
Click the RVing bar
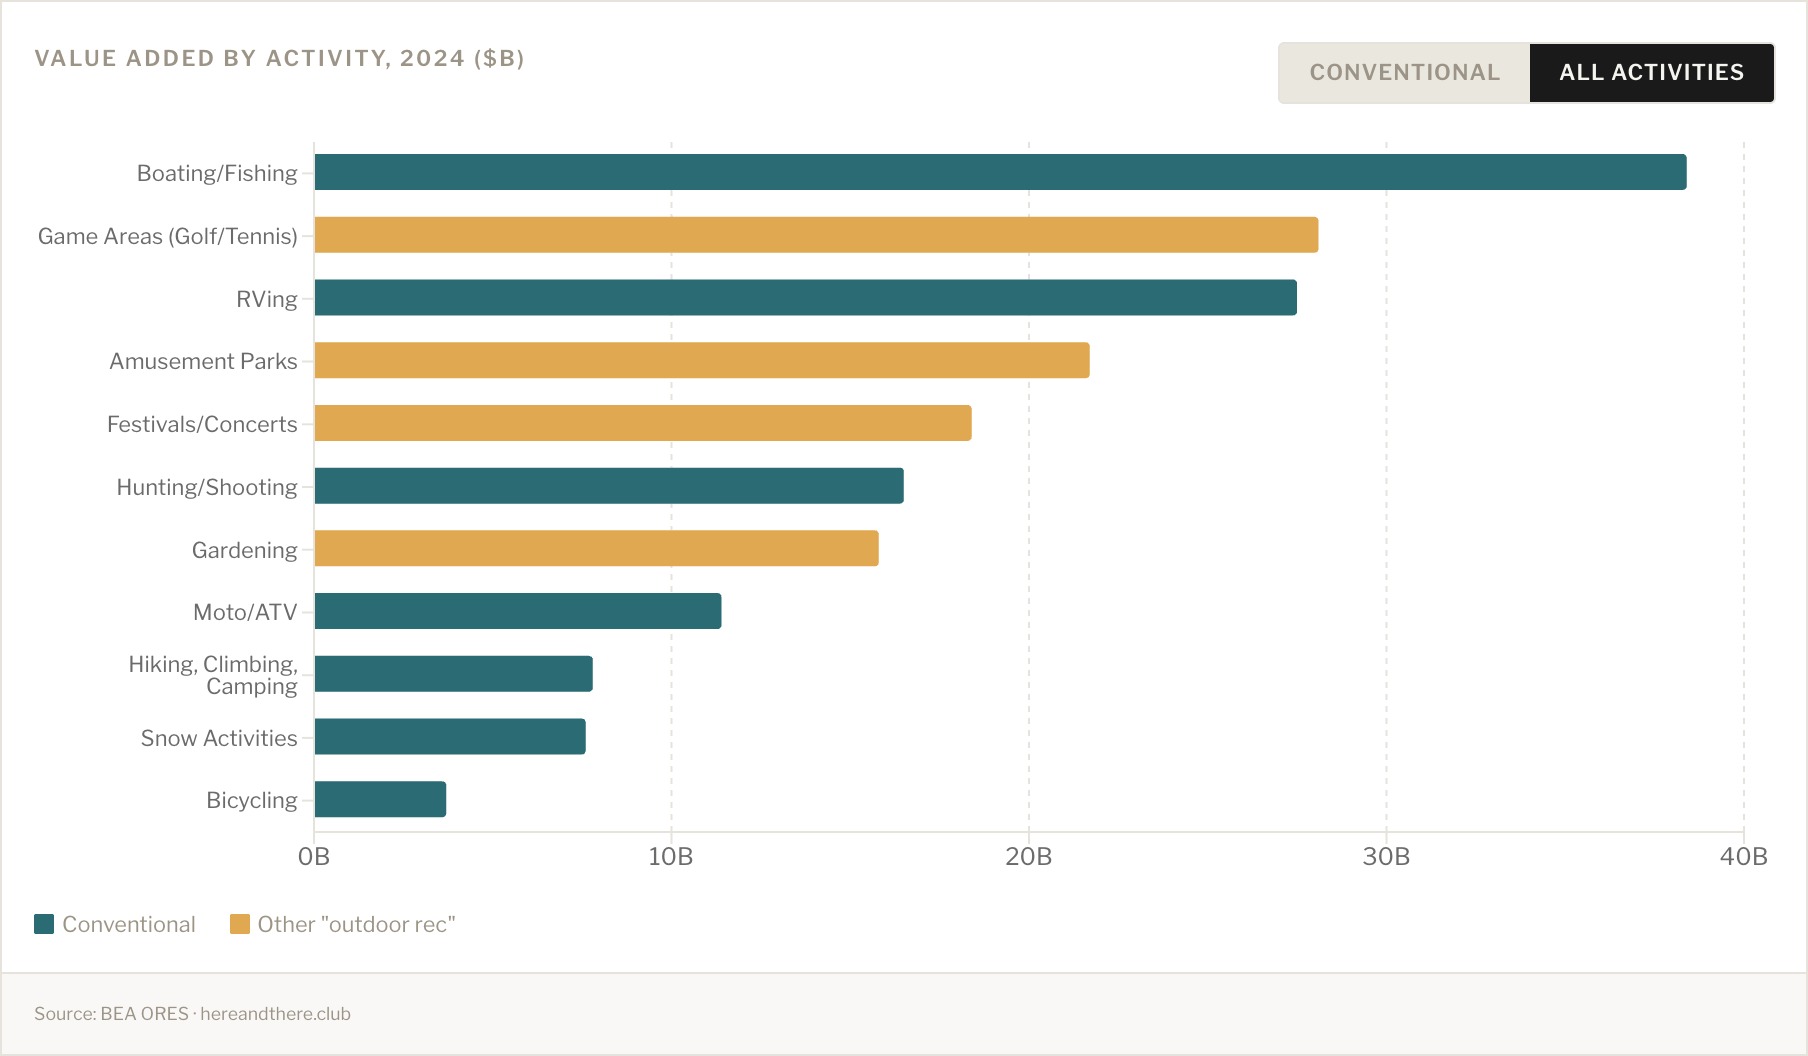tap(805, 298)
